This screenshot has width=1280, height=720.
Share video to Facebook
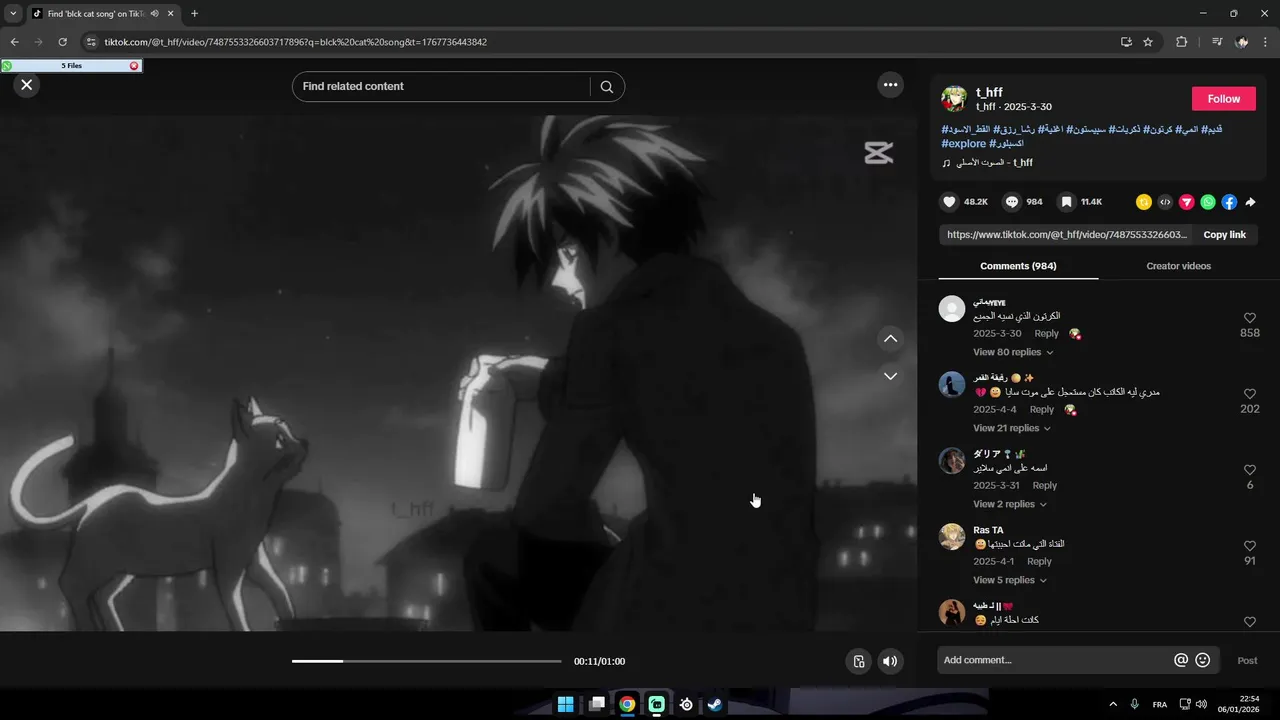[1229, 202]
